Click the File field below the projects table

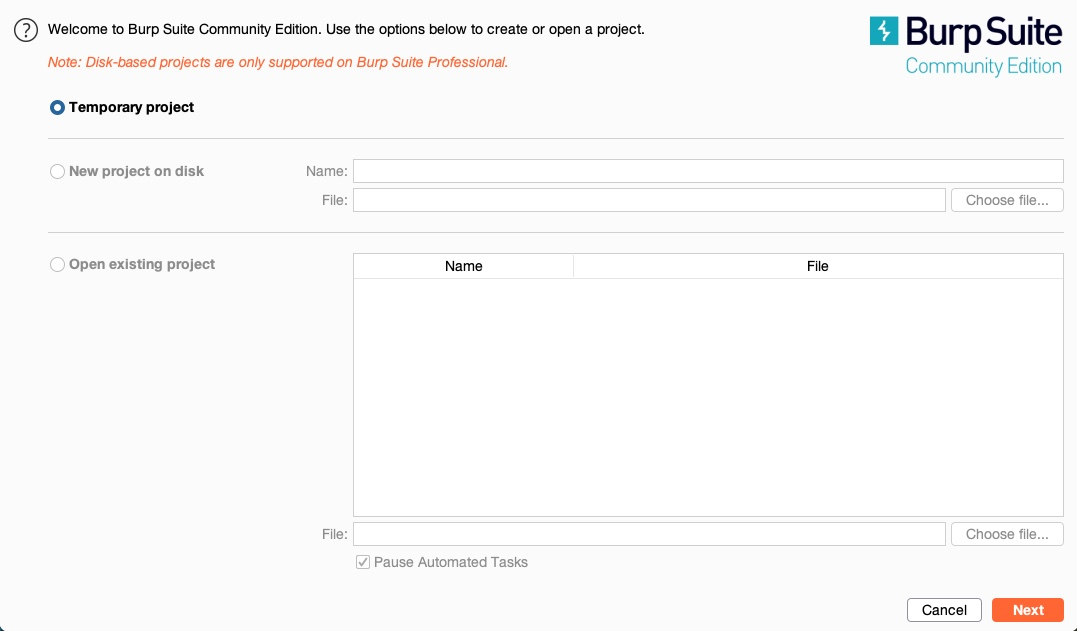[648, 534]
